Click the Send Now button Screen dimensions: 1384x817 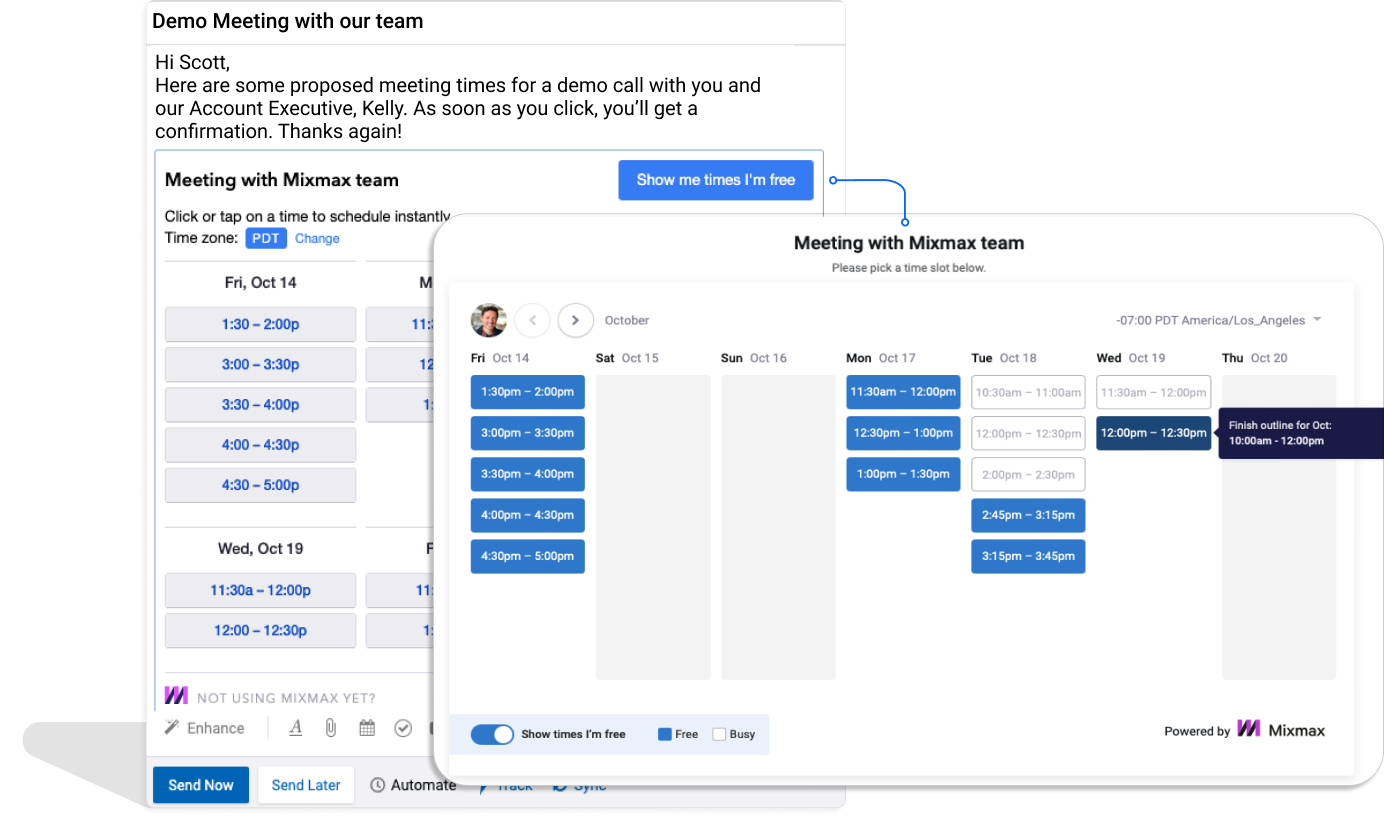click(x=201, y=785)
